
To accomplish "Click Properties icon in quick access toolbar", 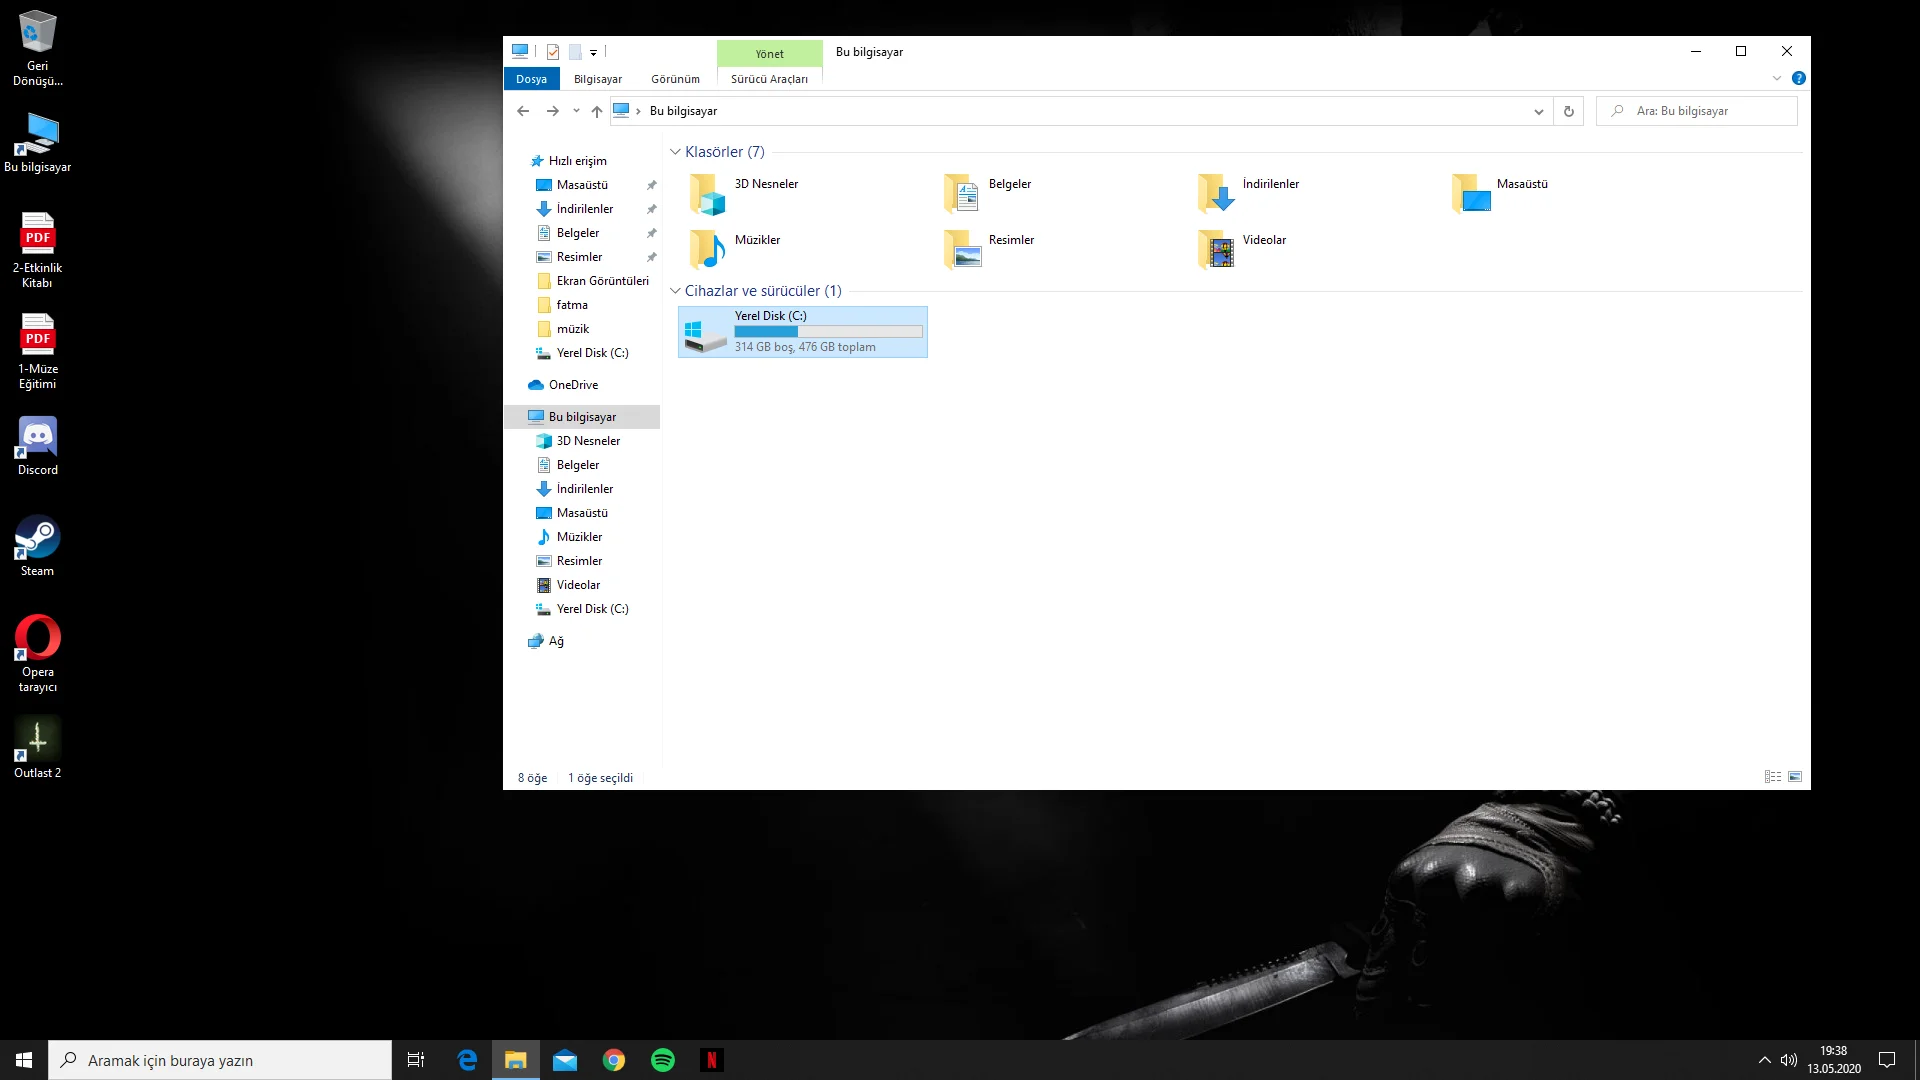I will tap(553, 52).
